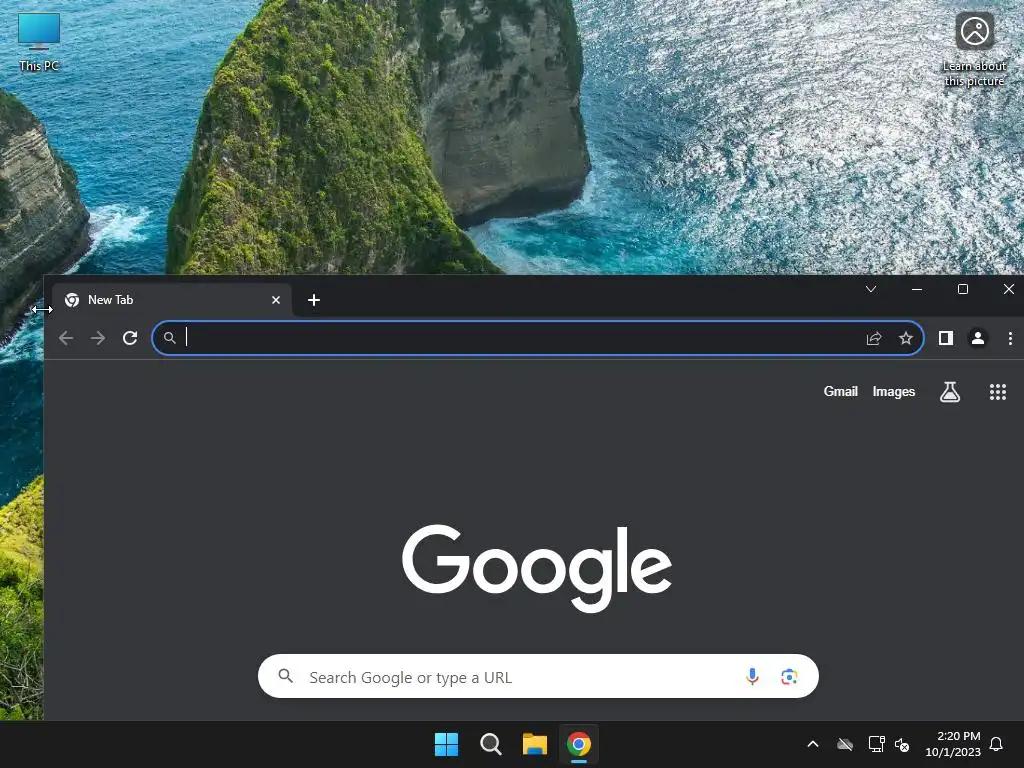Select the New Tab browser tab

[x=171, y=300]
